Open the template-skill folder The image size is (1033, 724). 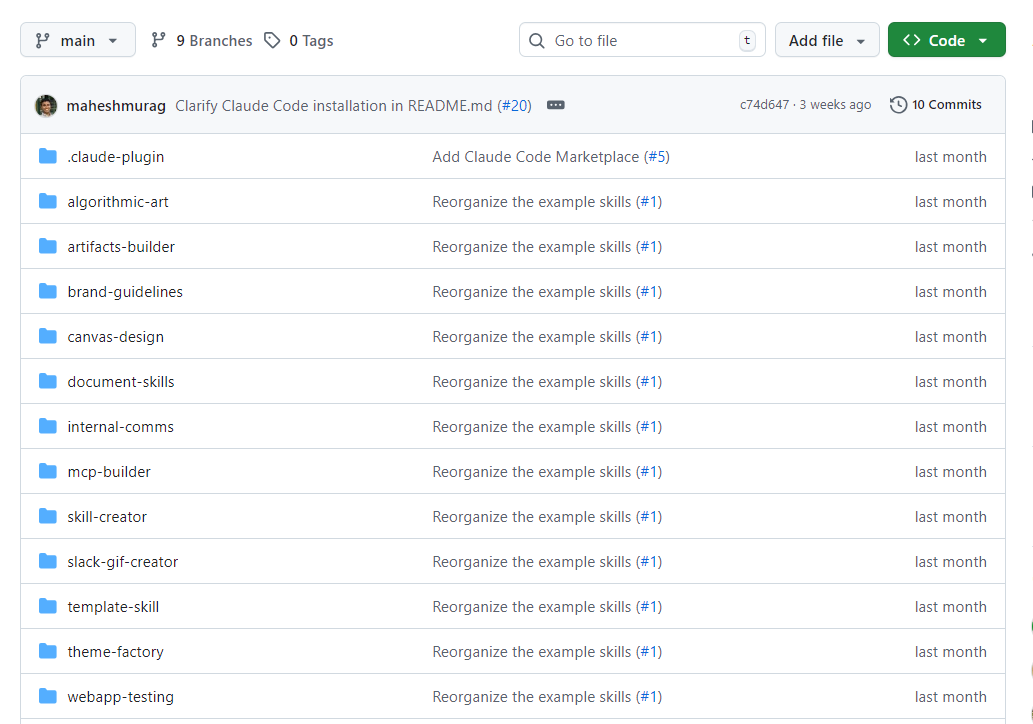click(x=113, y=607)
